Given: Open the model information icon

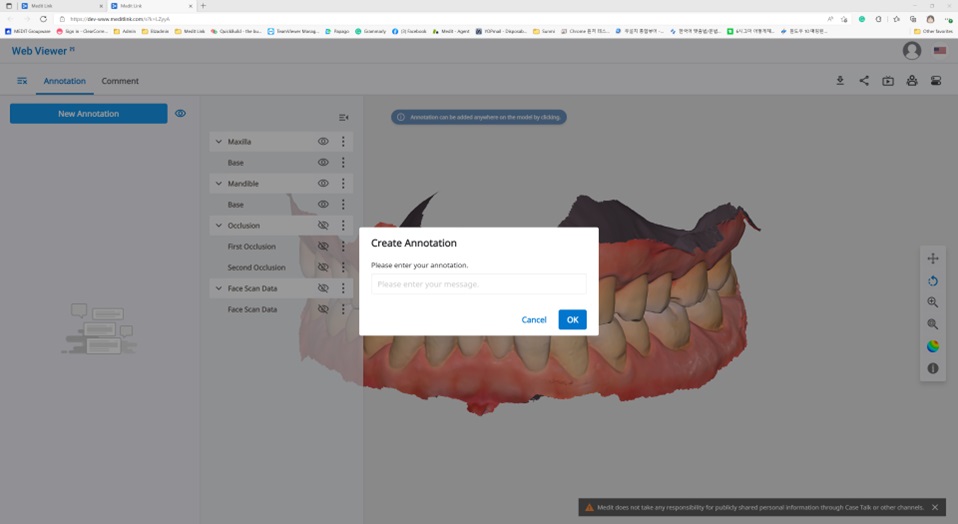Looking at the screenshot, I should (933, 368).
